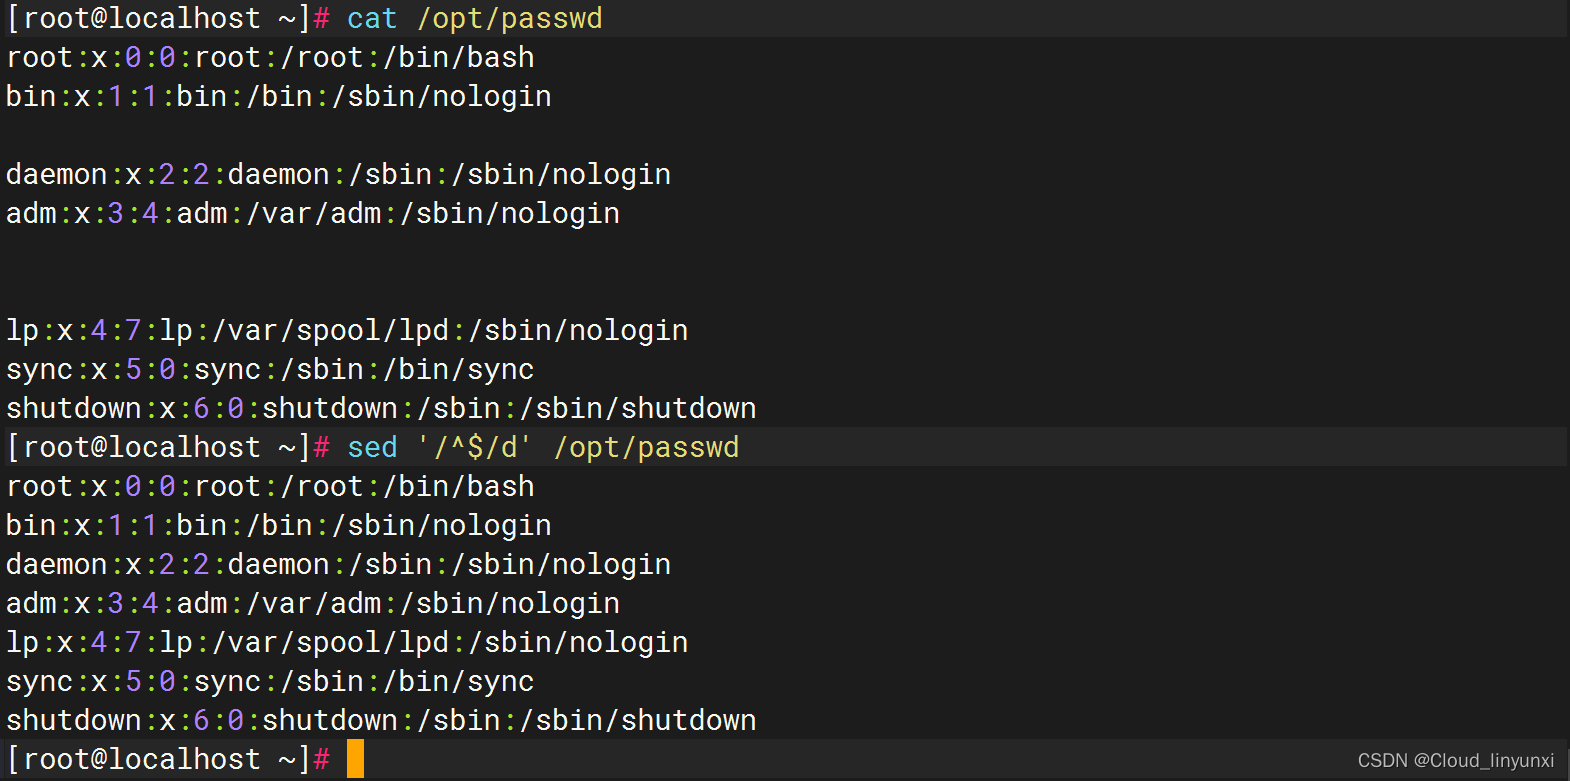Click the first daemon:x:2:2 output line

pos(338,175)
